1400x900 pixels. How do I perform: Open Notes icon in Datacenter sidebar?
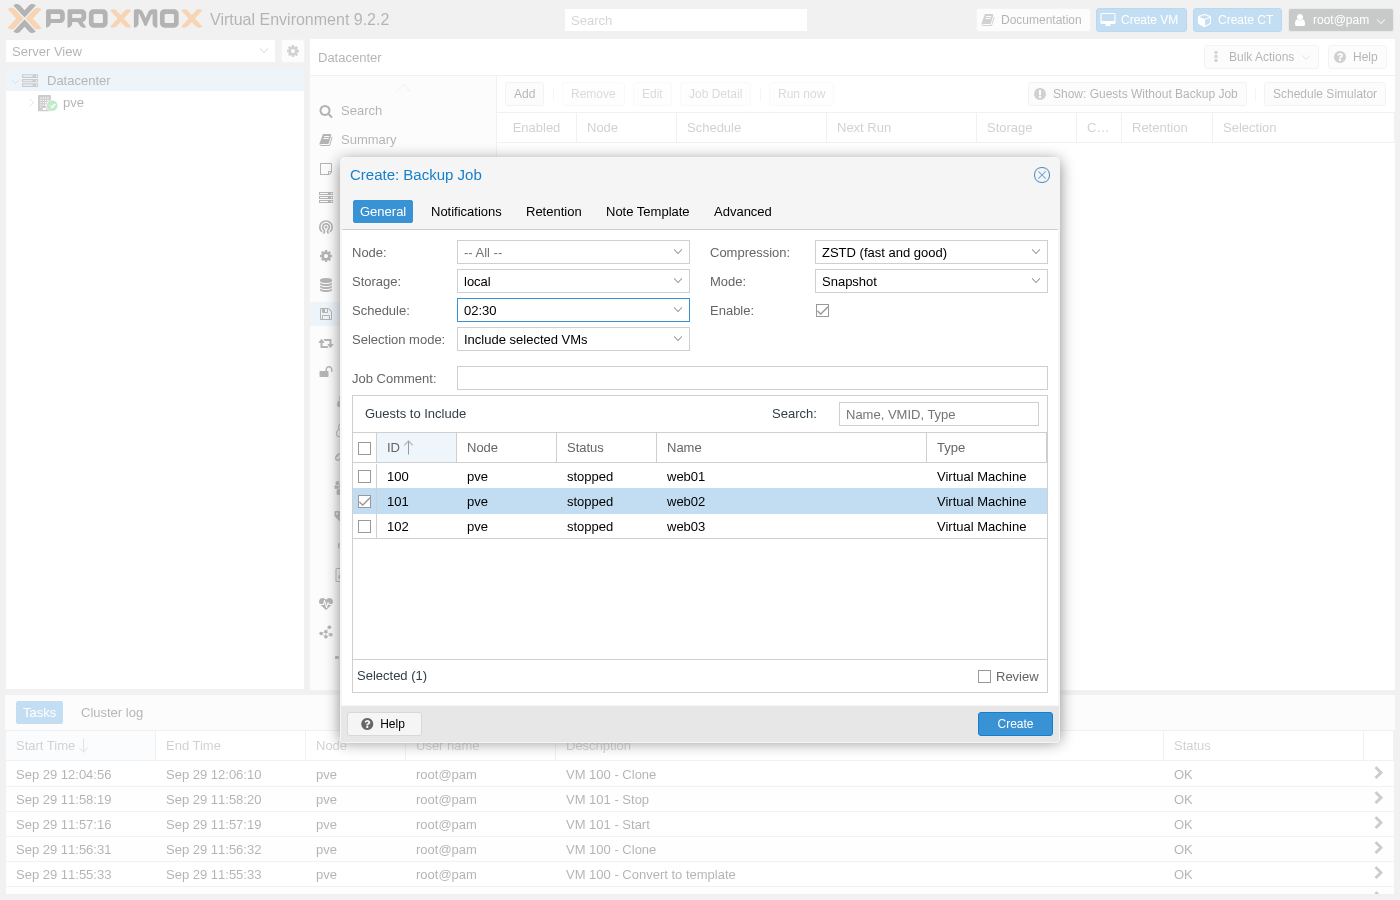pyautogui.click(x=326, y=169)
